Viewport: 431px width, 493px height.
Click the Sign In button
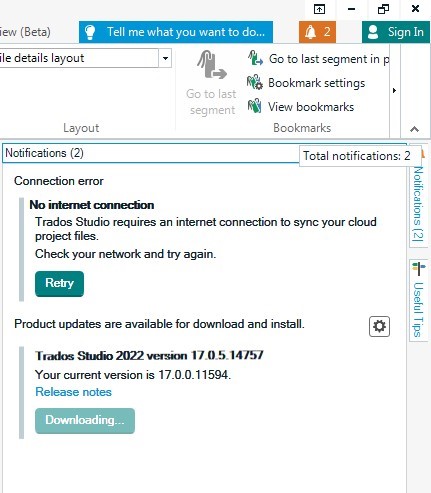(396, 32)
